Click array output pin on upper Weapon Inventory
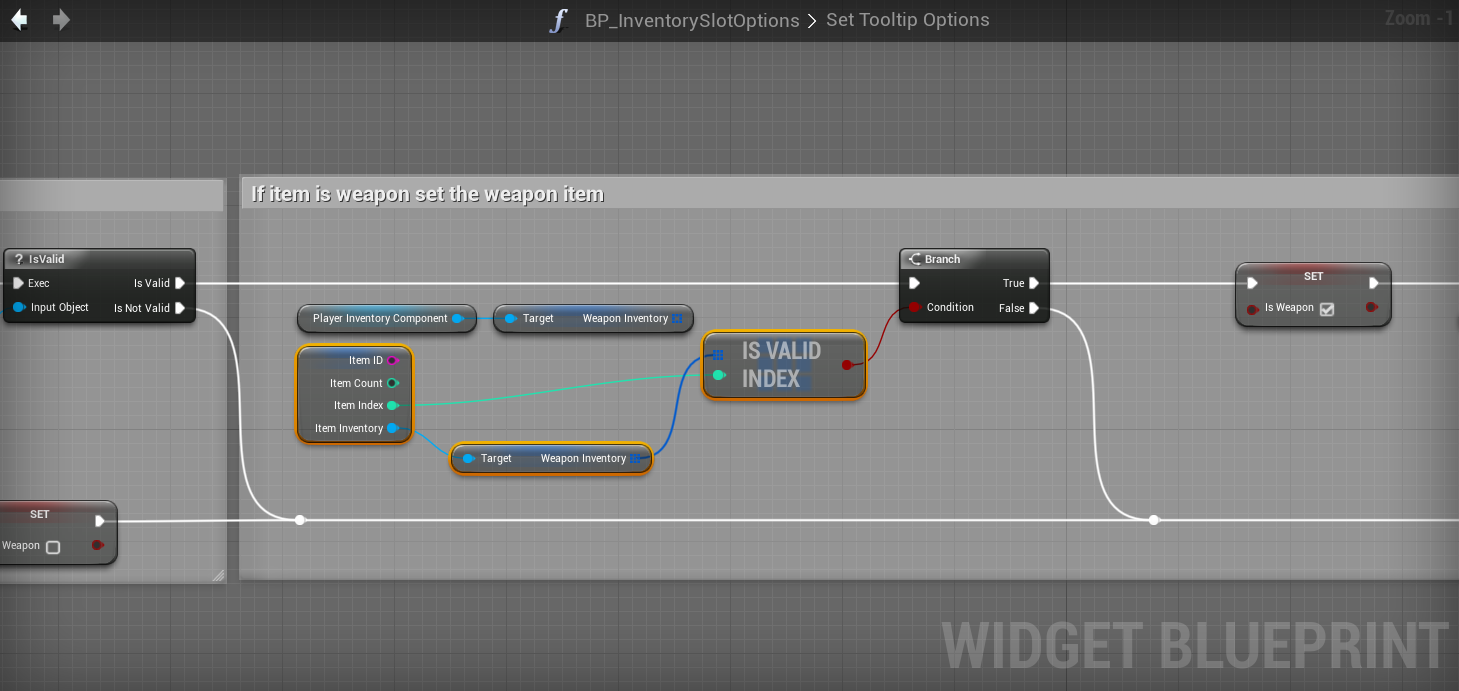 (x=677, y=318)
